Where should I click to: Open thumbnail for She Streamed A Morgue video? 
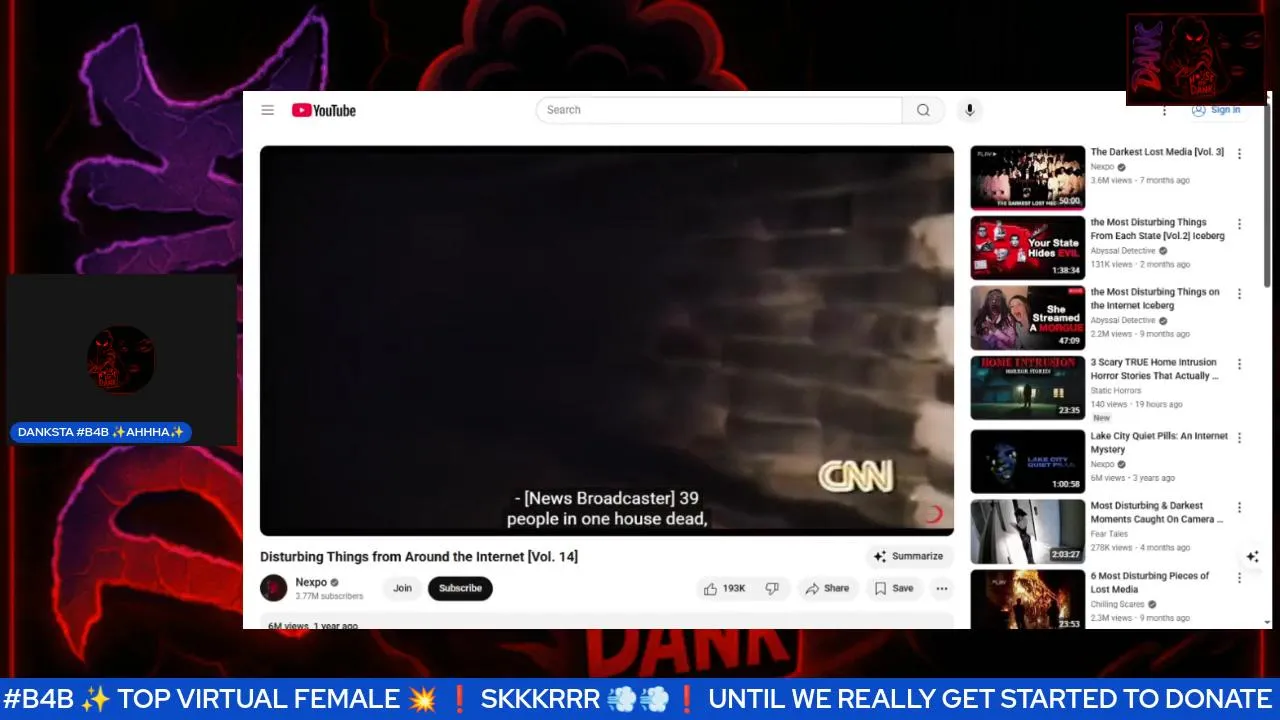pos(1027,318)
